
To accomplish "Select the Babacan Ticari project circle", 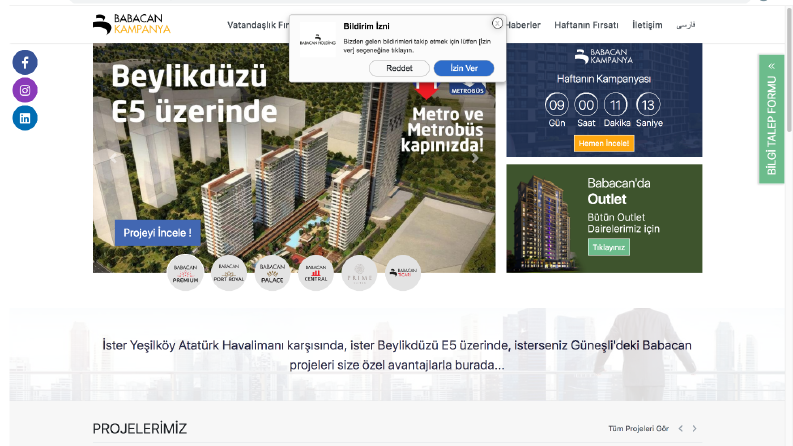I will pos(403,273).
